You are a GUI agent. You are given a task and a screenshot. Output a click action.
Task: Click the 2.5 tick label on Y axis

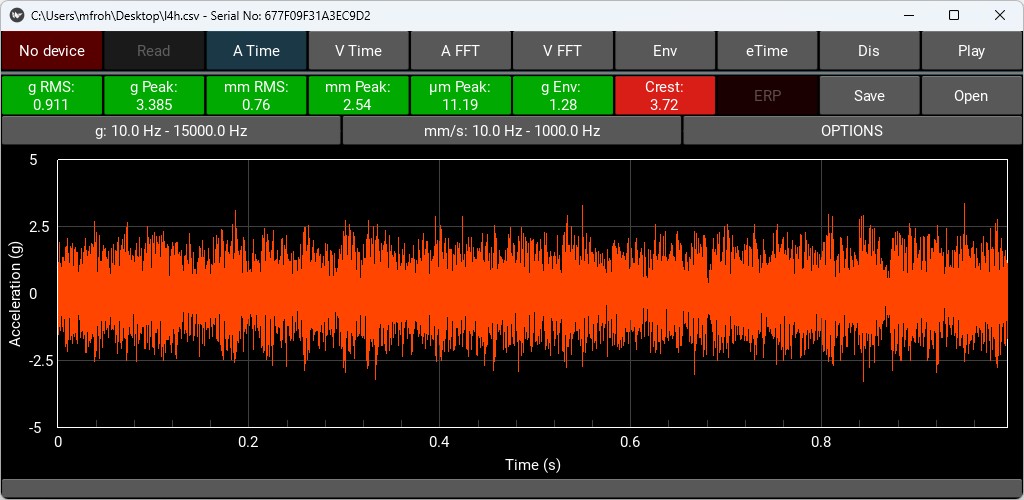point(41,227)
